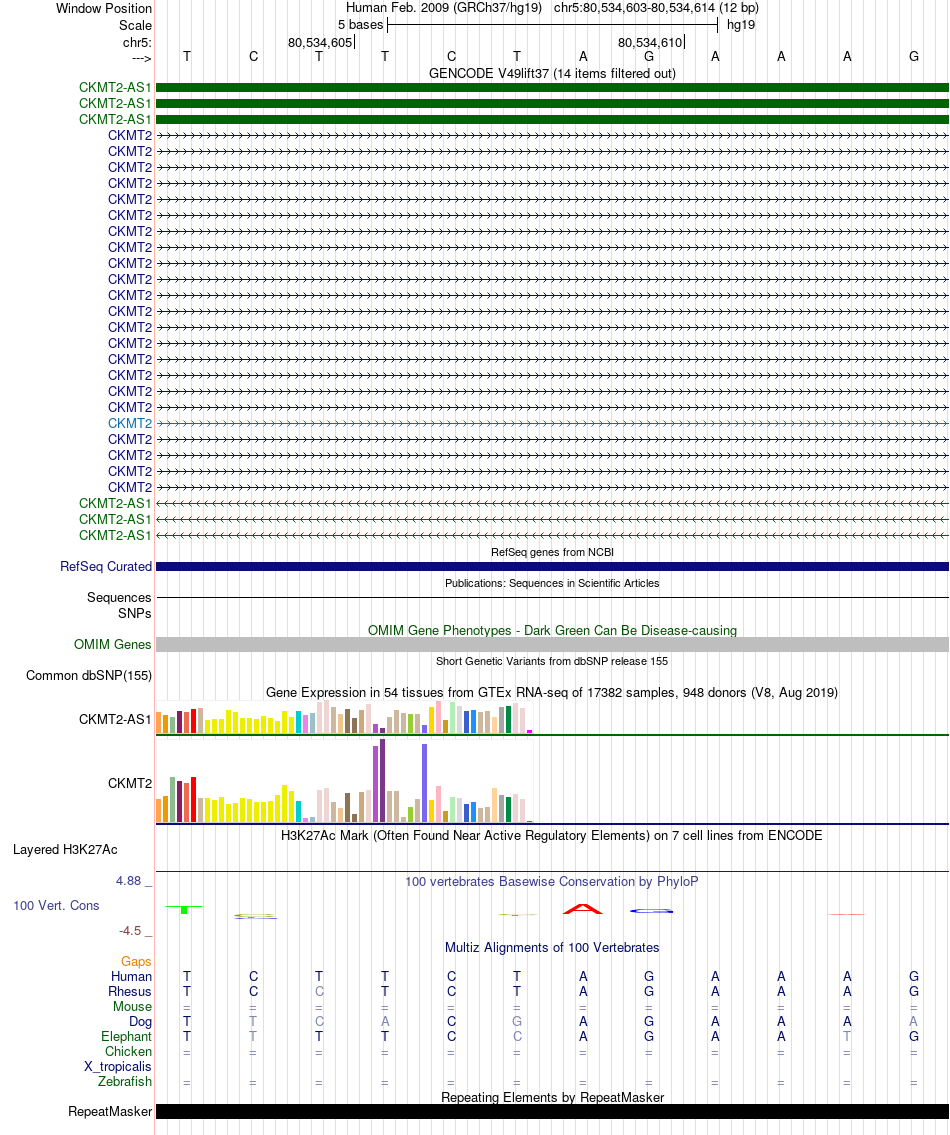Select the light-blue highlighted CKMT2 transcript label
Viewport: 950px width, 1135px height.
point(130,423)
